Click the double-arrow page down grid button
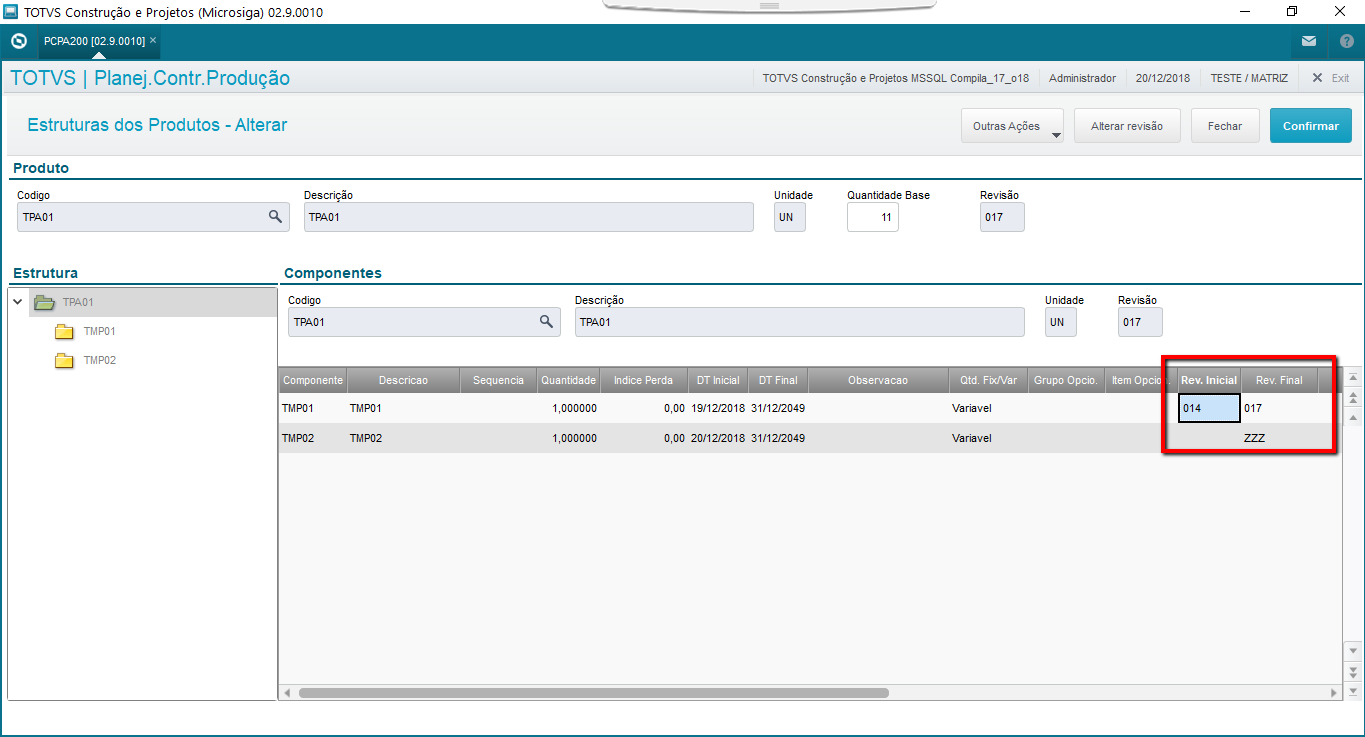The image size is (1365, 737). [1354, 671]
